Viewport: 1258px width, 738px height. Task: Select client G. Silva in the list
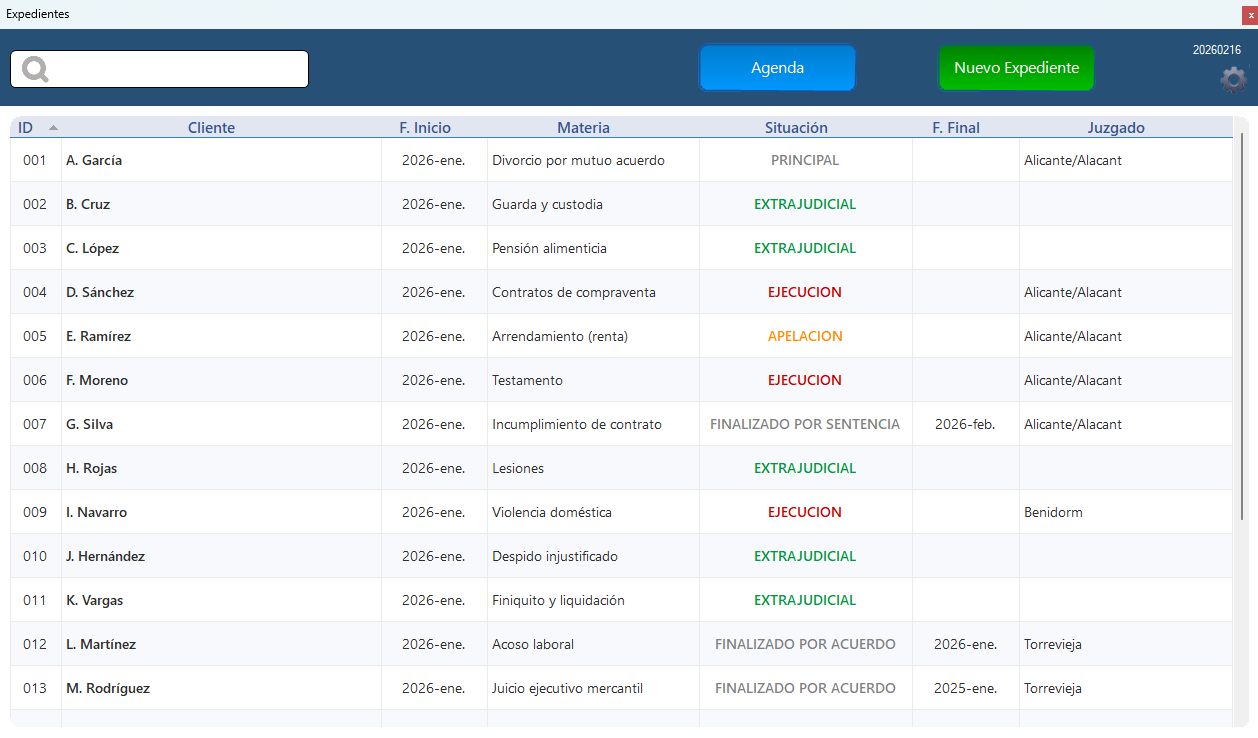point(89,424)
